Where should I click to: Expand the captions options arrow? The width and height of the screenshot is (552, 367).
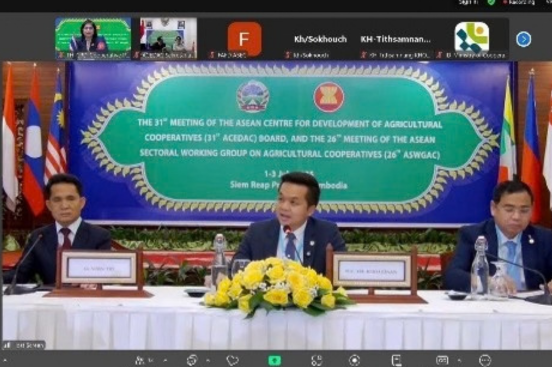tap(459, 360)
